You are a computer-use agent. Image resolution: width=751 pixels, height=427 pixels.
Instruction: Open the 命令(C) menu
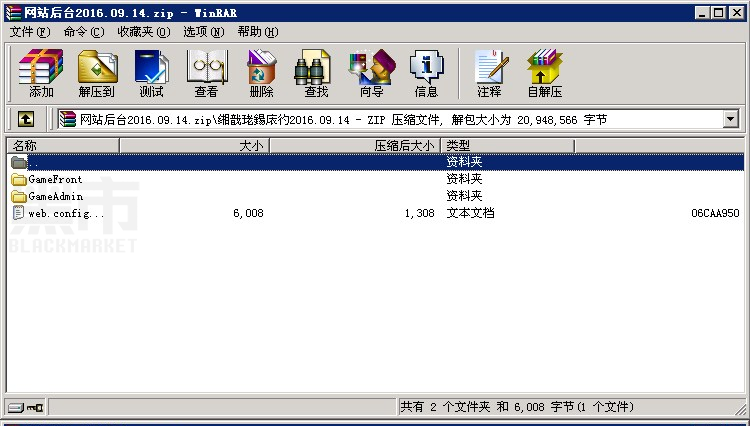point(84,32)
